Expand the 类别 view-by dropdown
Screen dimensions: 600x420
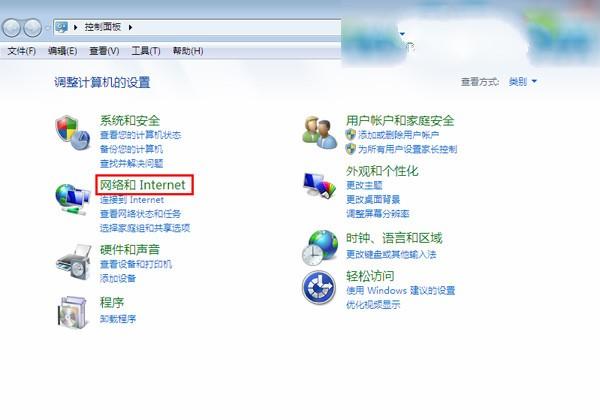point(522,81)
